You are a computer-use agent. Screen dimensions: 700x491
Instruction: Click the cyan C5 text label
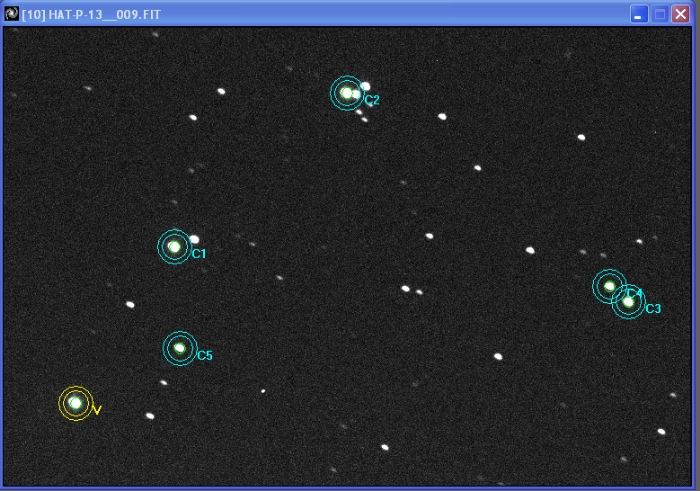tap(204, 355)
